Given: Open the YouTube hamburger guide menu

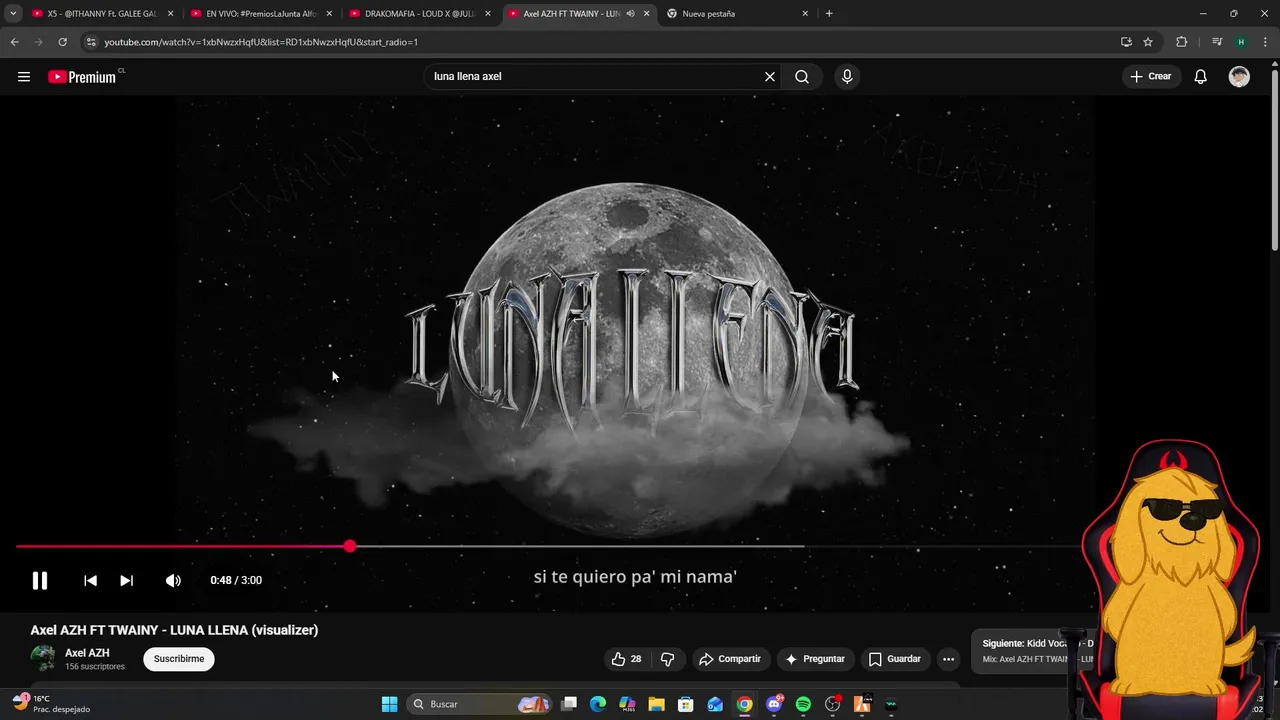Looking at the screenshot, I should tap(24, 77).
